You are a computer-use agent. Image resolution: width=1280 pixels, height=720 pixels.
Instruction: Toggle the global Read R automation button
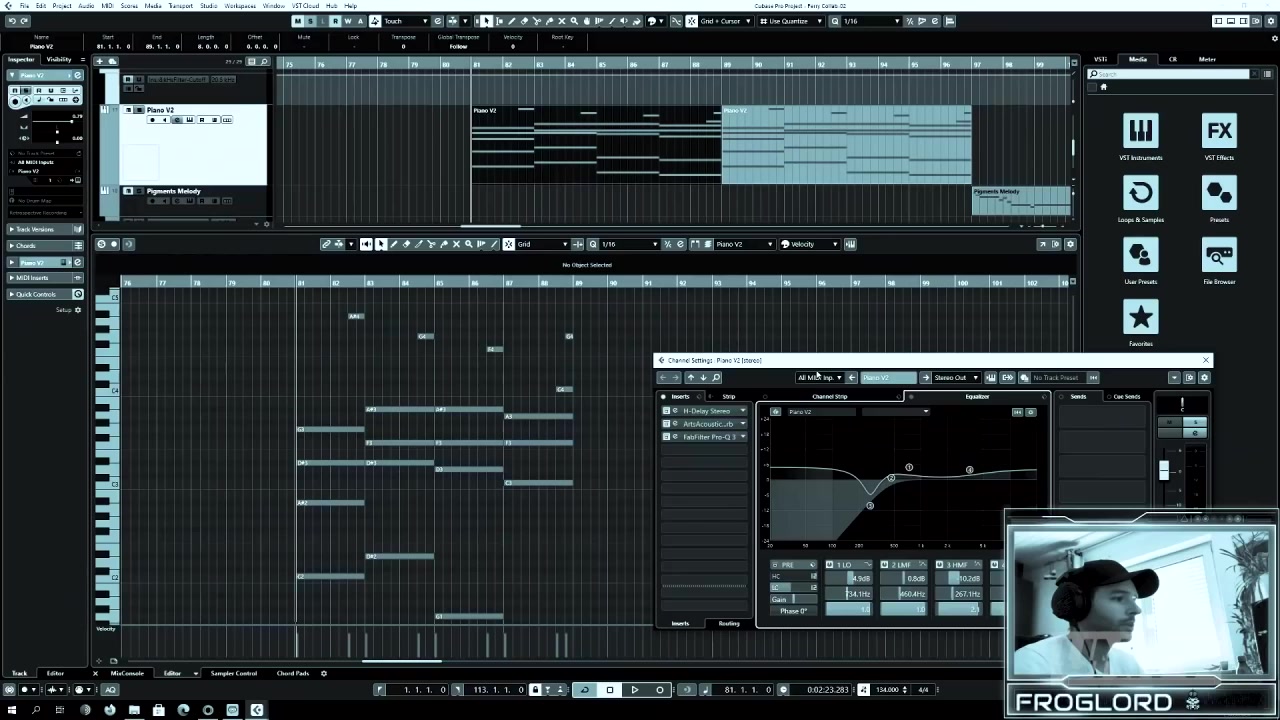tap(335, 21)
